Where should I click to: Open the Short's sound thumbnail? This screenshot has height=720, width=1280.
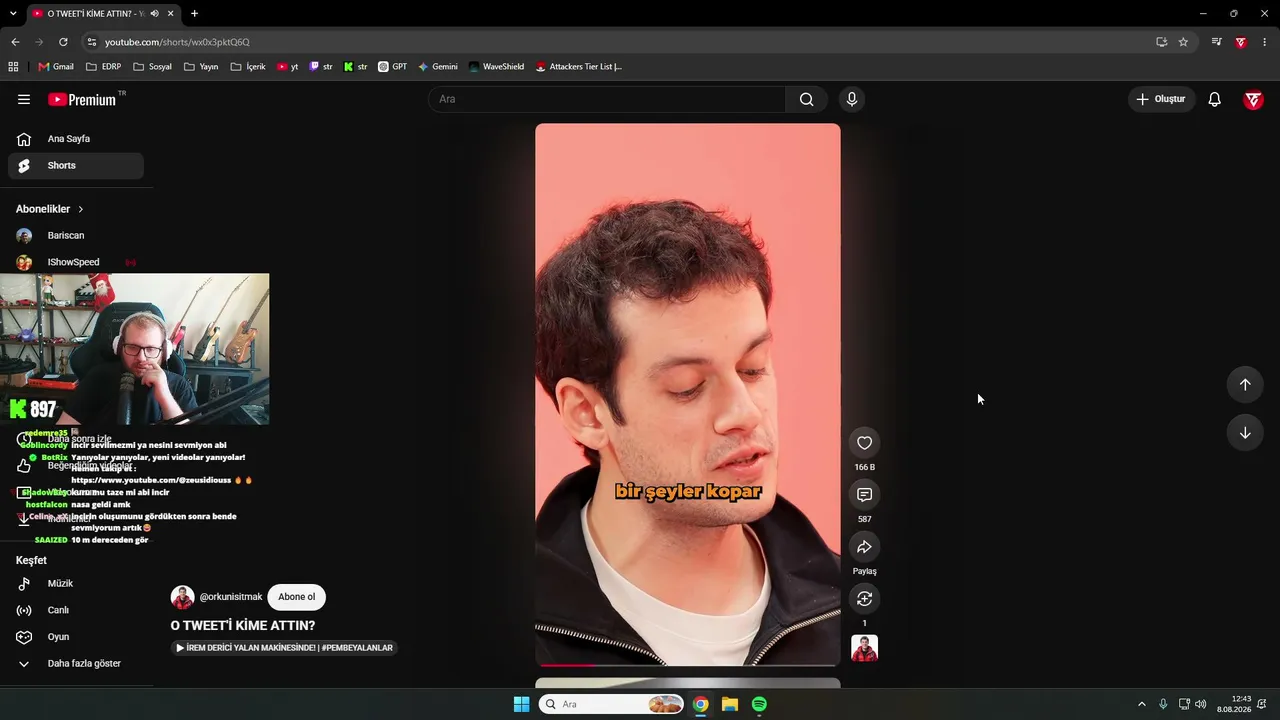[x=865, y=648]
